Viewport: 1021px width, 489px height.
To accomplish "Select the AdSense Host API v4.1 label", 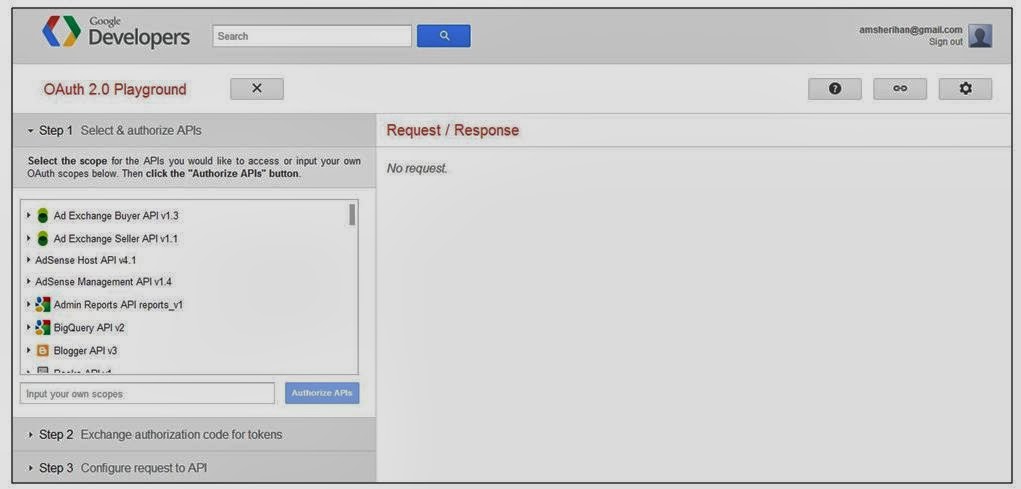I will (85, 260).
